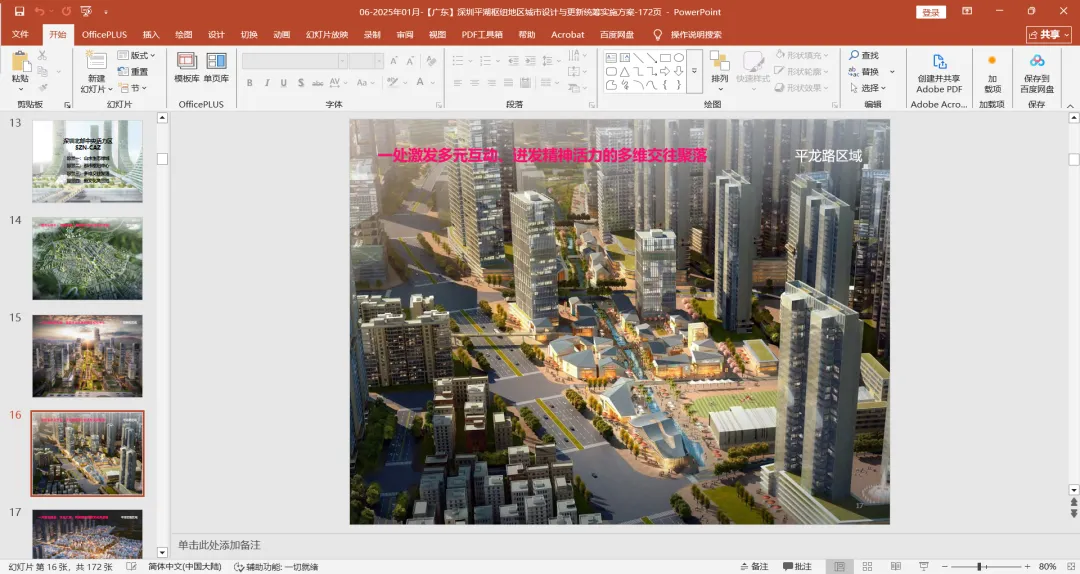Image resolution: width=1080 pixels, height=574 pixels.
Task: Click Increase Font Size icon
Action: [394, 61]
